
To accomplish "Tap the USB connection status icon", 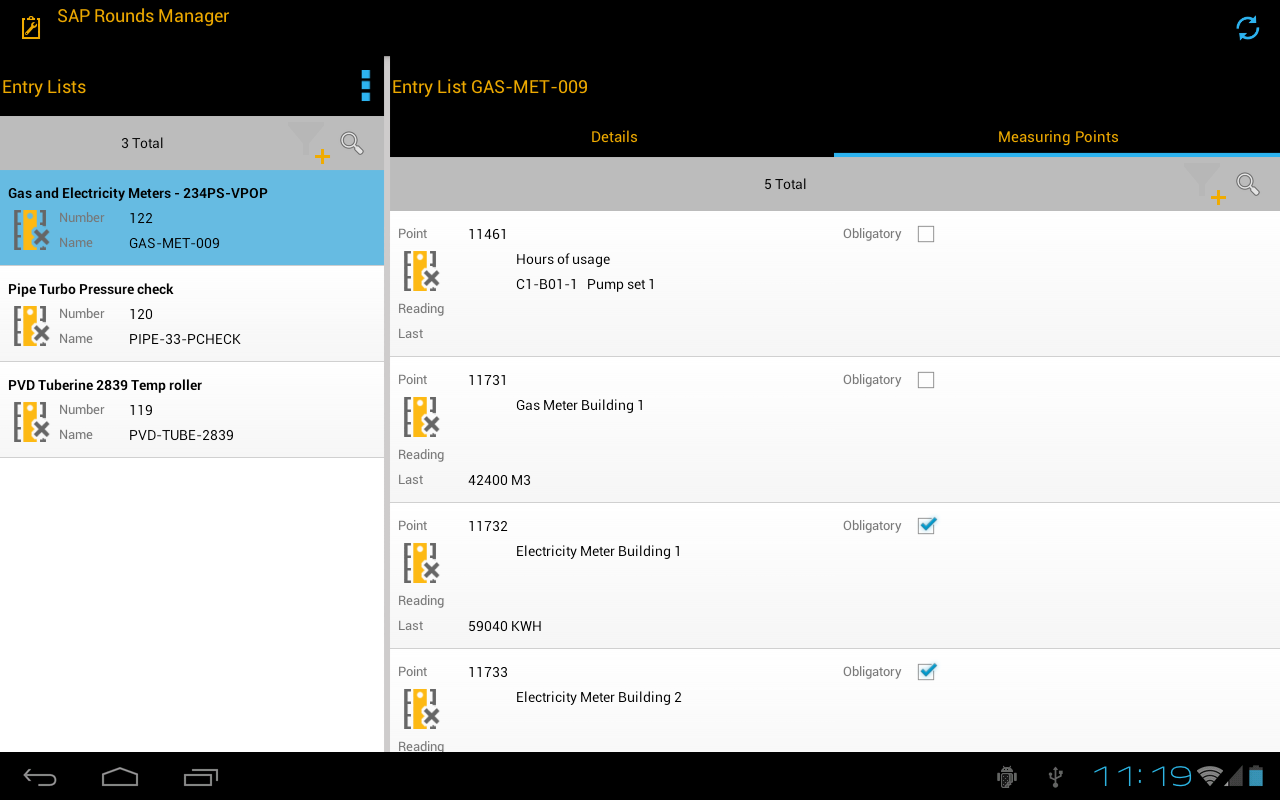I will (1055, 777).
